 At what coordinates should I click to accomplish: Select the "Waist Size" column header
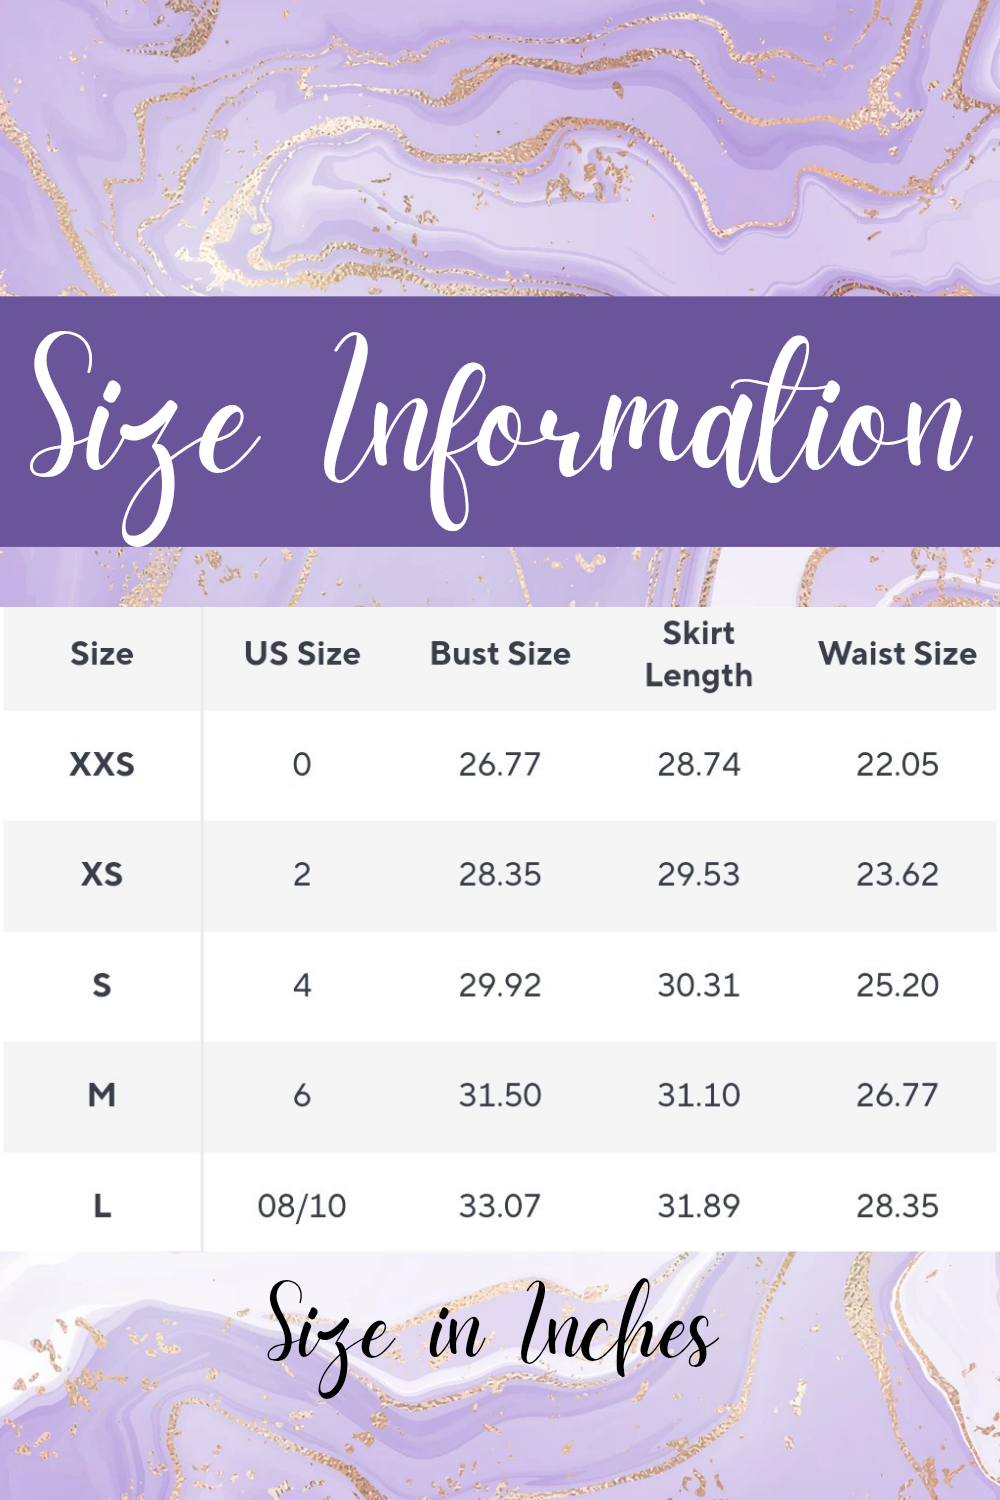[x=897, y=654]
